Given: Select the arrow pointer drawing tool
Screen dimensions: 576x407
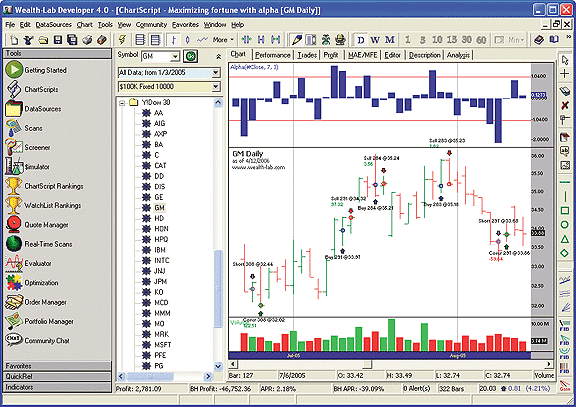Looking at the screenshot, I should (565, 60).
